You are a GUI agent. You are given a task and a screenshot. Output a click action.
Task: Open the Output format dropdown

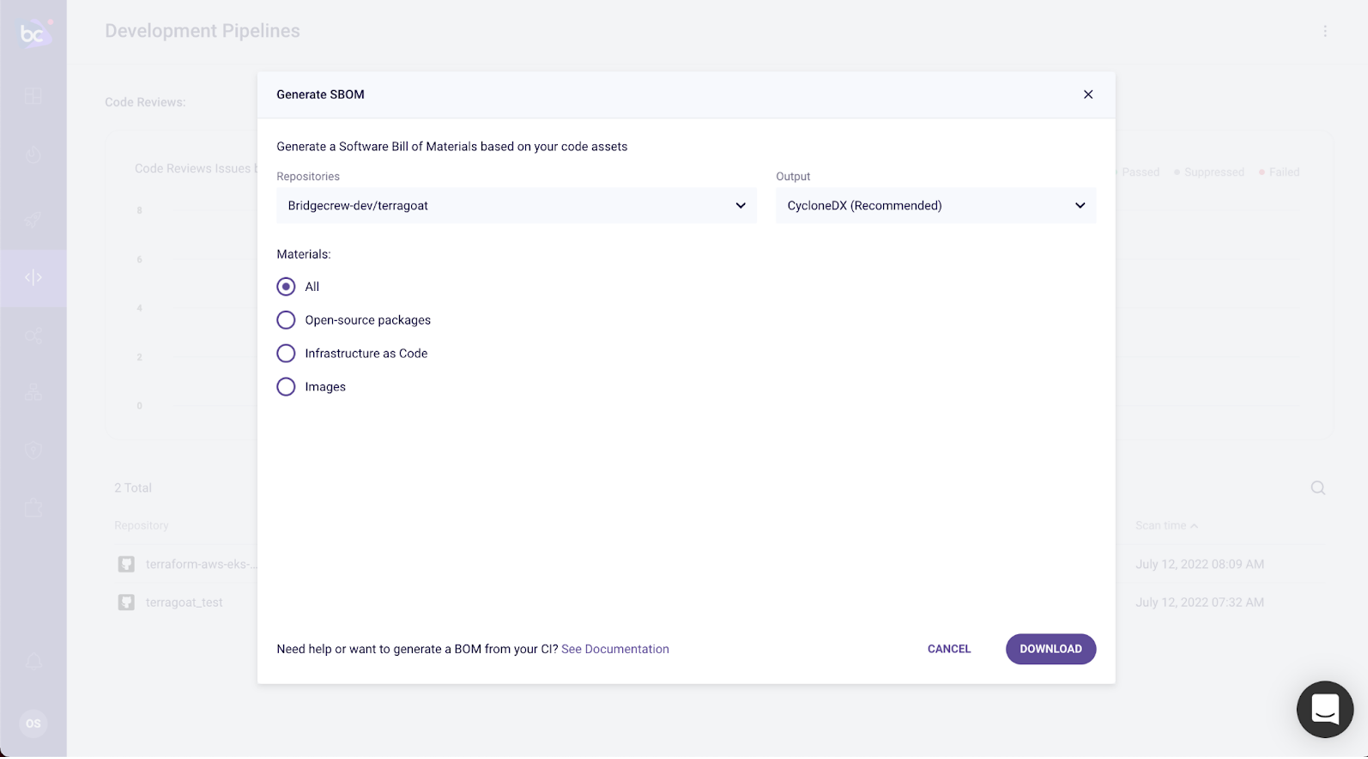936,205
